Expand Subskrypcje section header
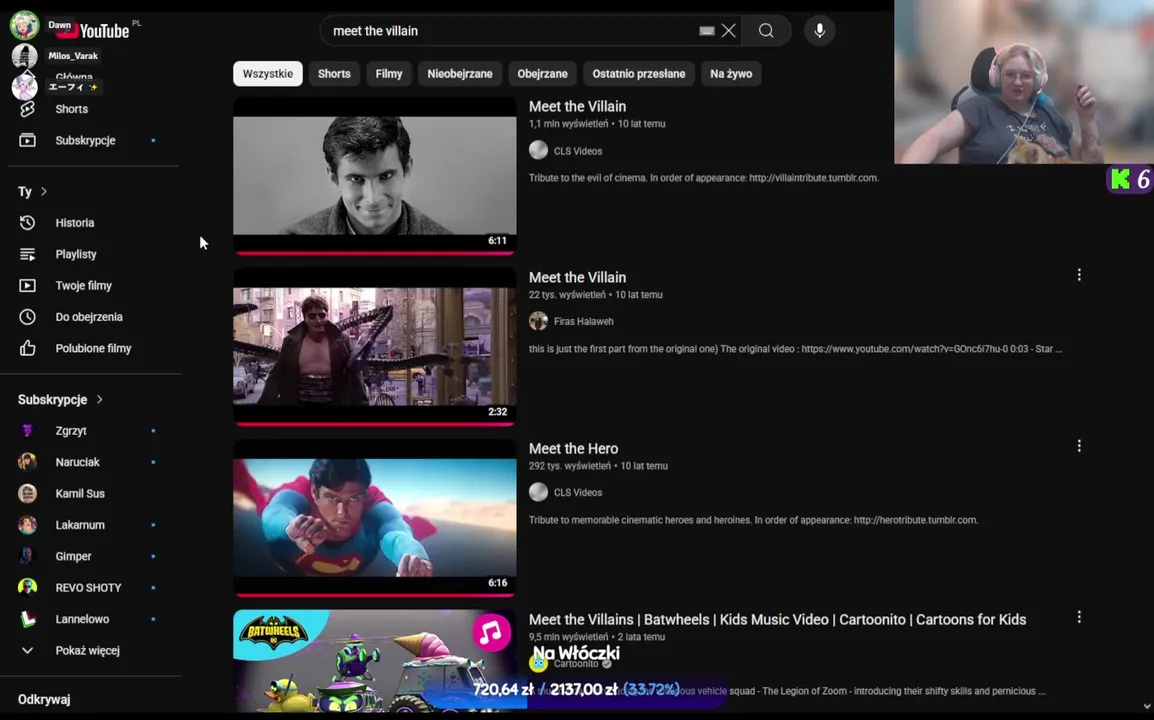Screen dimensions: 1154x720 coord(60,400)
